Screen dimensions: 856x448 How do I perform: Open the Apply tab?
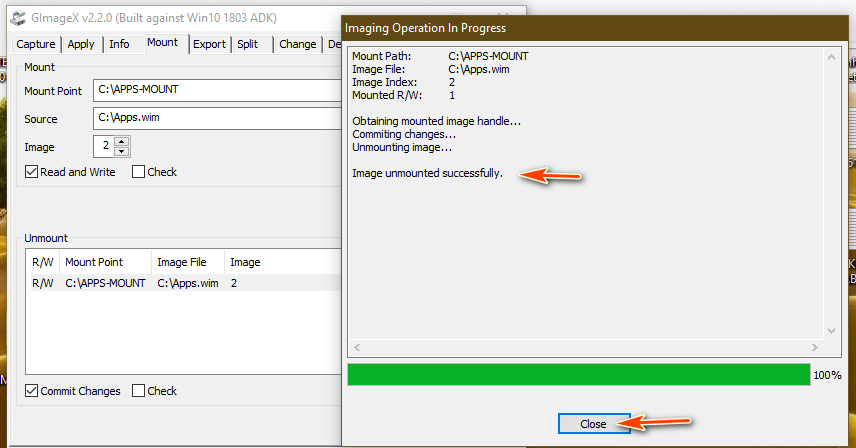pyautogui.click(x=81, y=44)
